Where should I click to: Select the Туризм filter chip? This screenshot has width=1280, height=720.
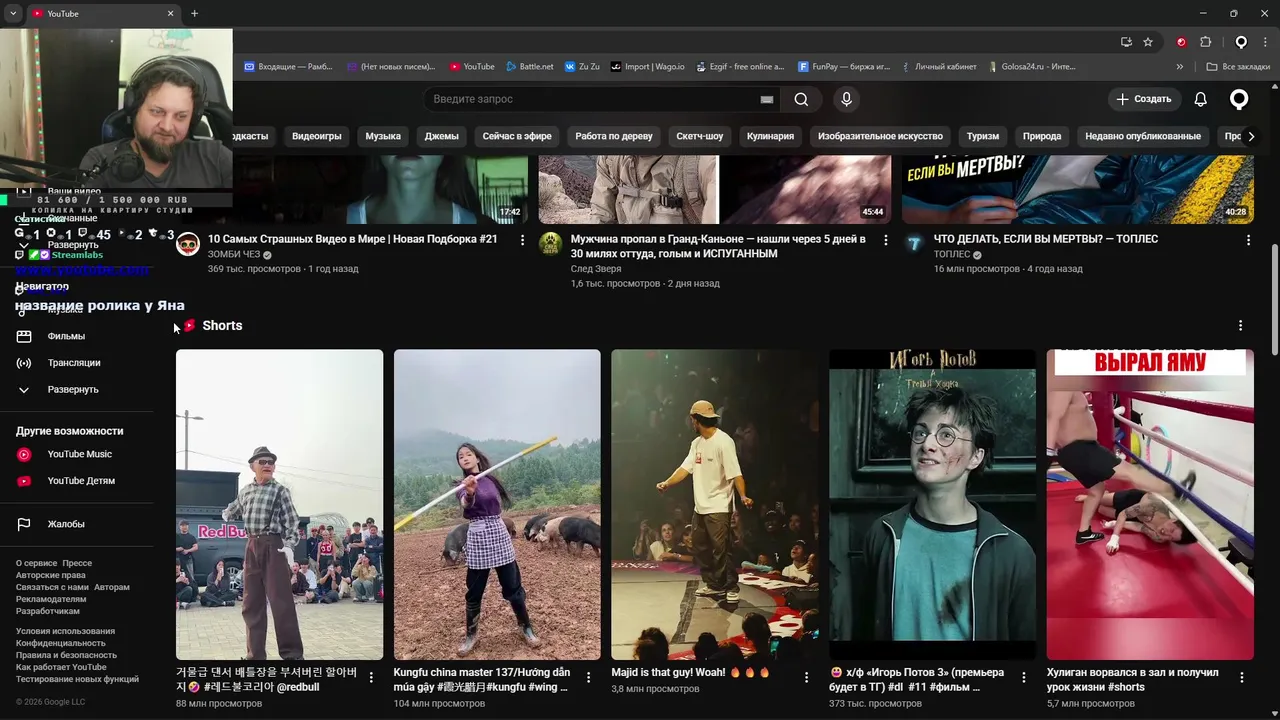pyautogui.click(x=983, y=136)
